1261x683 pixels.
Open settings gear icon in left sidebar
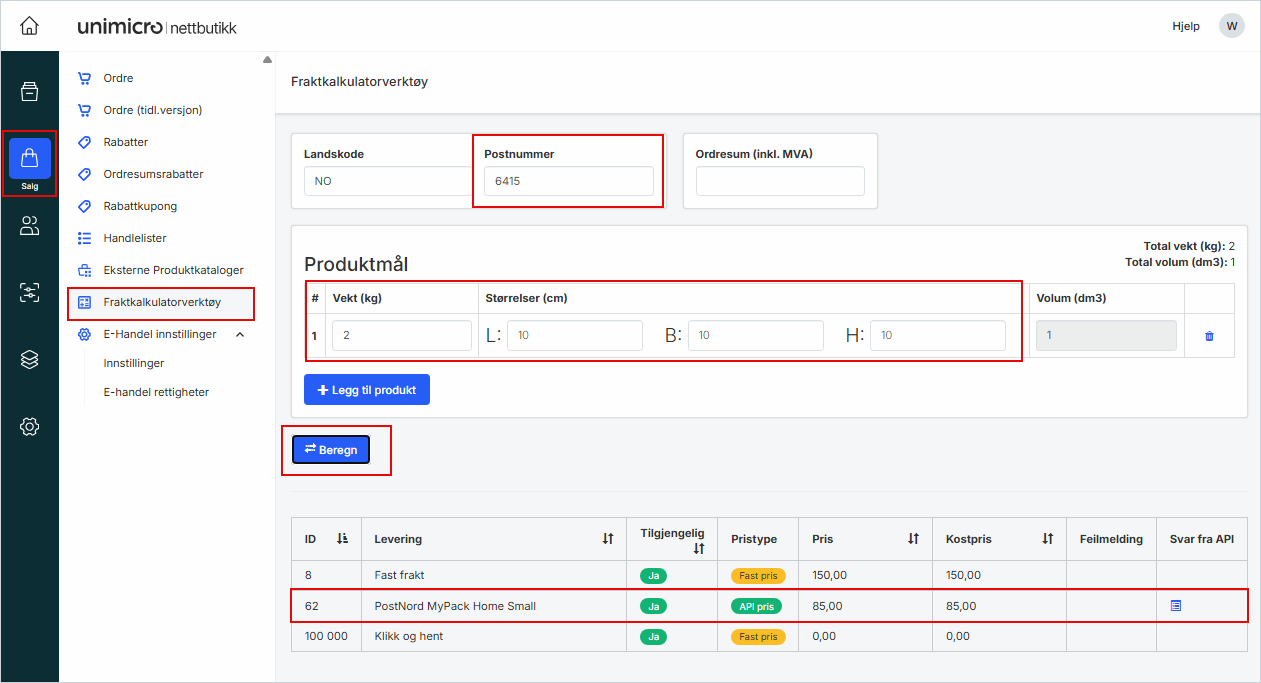tap(29, 427)
